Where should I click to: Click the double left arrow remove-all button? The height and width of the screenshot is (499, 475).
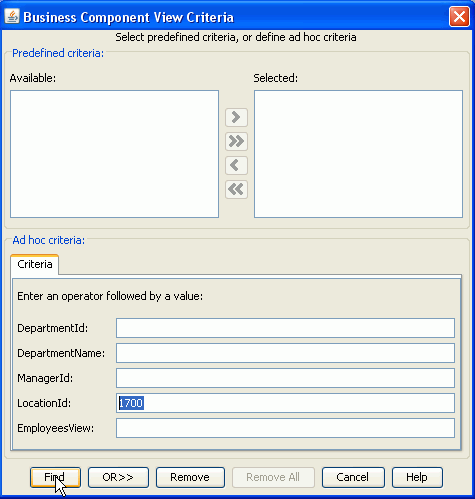pyautogui.click(x=236, y=189)
